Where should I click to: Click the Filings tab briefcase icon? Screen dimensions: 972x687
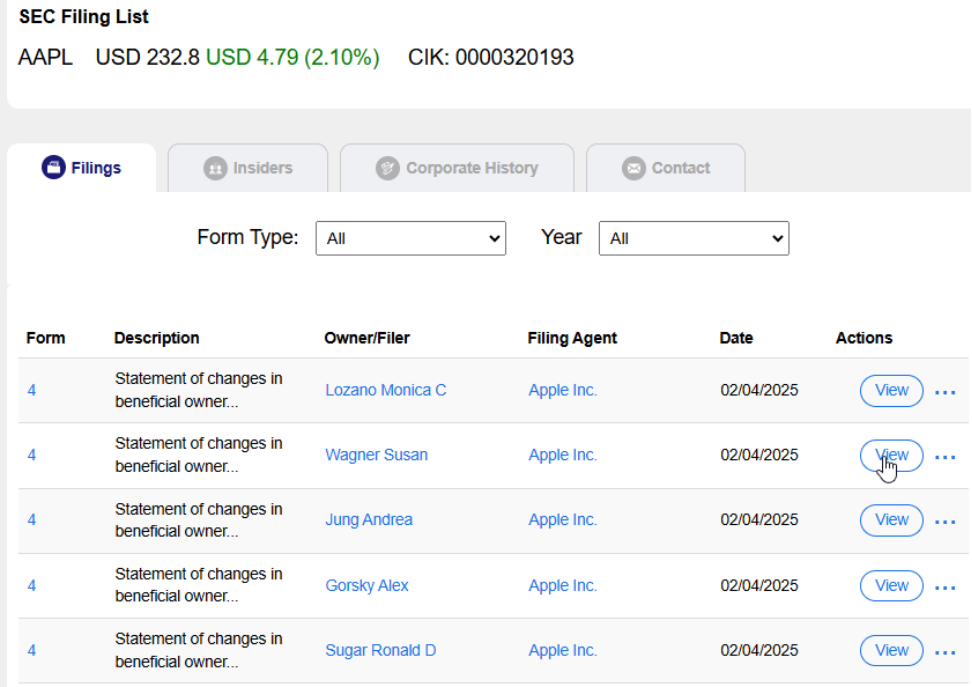click(53, 168)
